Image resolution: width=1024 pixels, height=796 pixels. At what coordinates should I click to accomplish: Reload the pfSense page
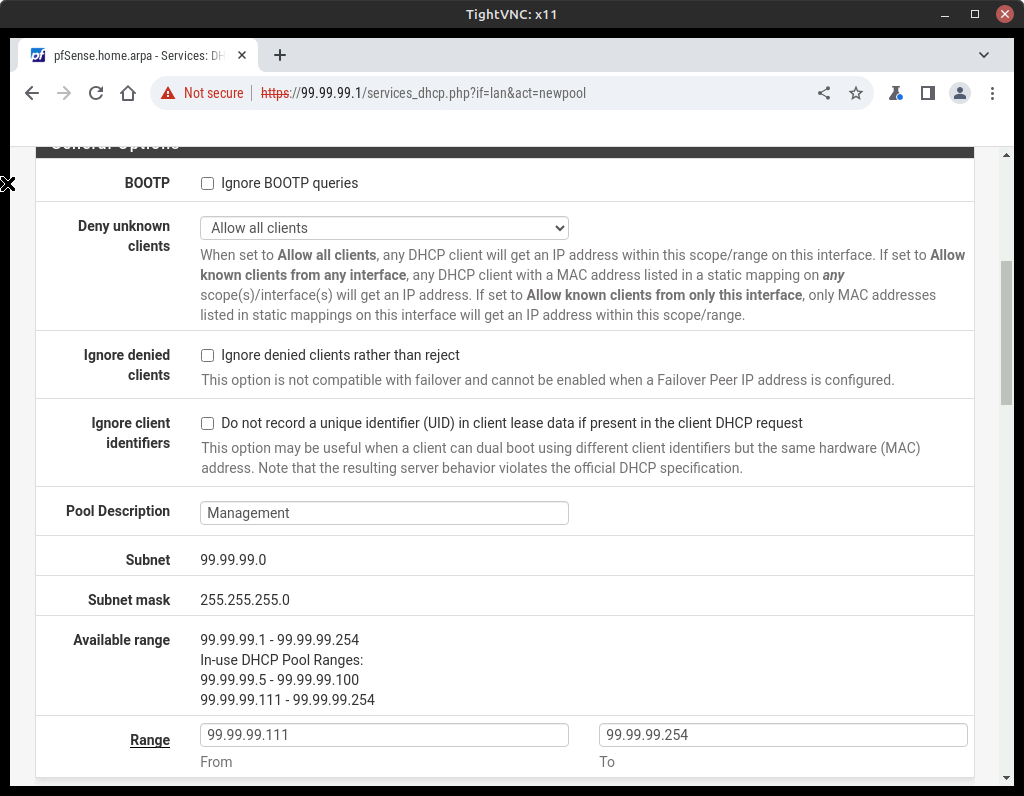tap(96, 93)
